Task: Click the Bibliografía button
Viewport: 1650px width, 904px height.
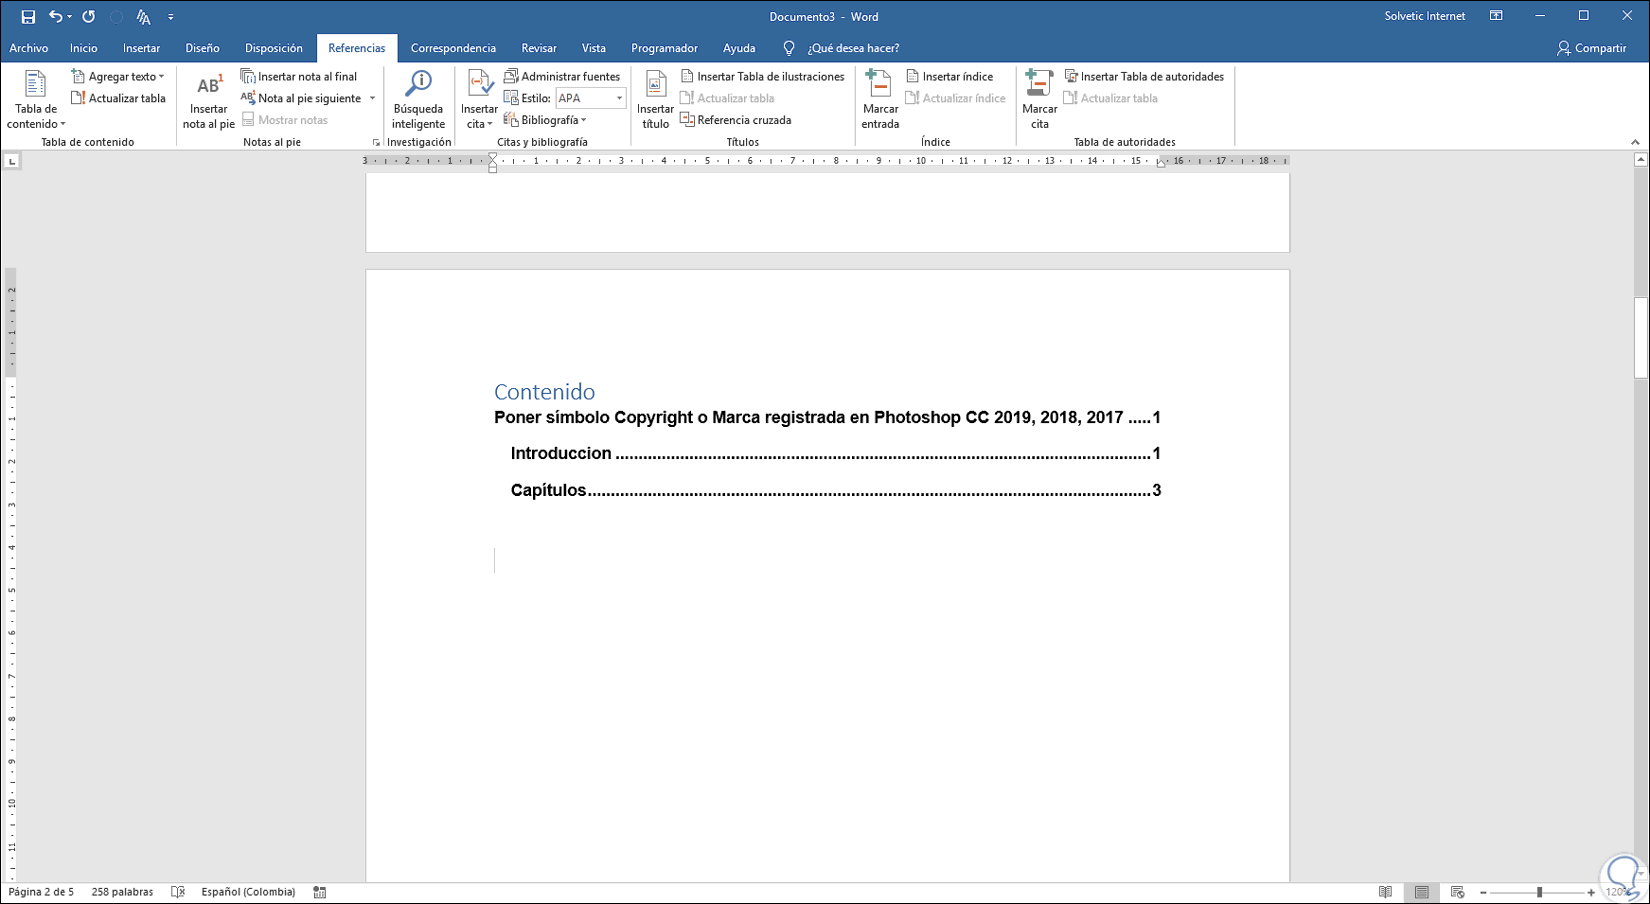Action: [x=545, y=120]
